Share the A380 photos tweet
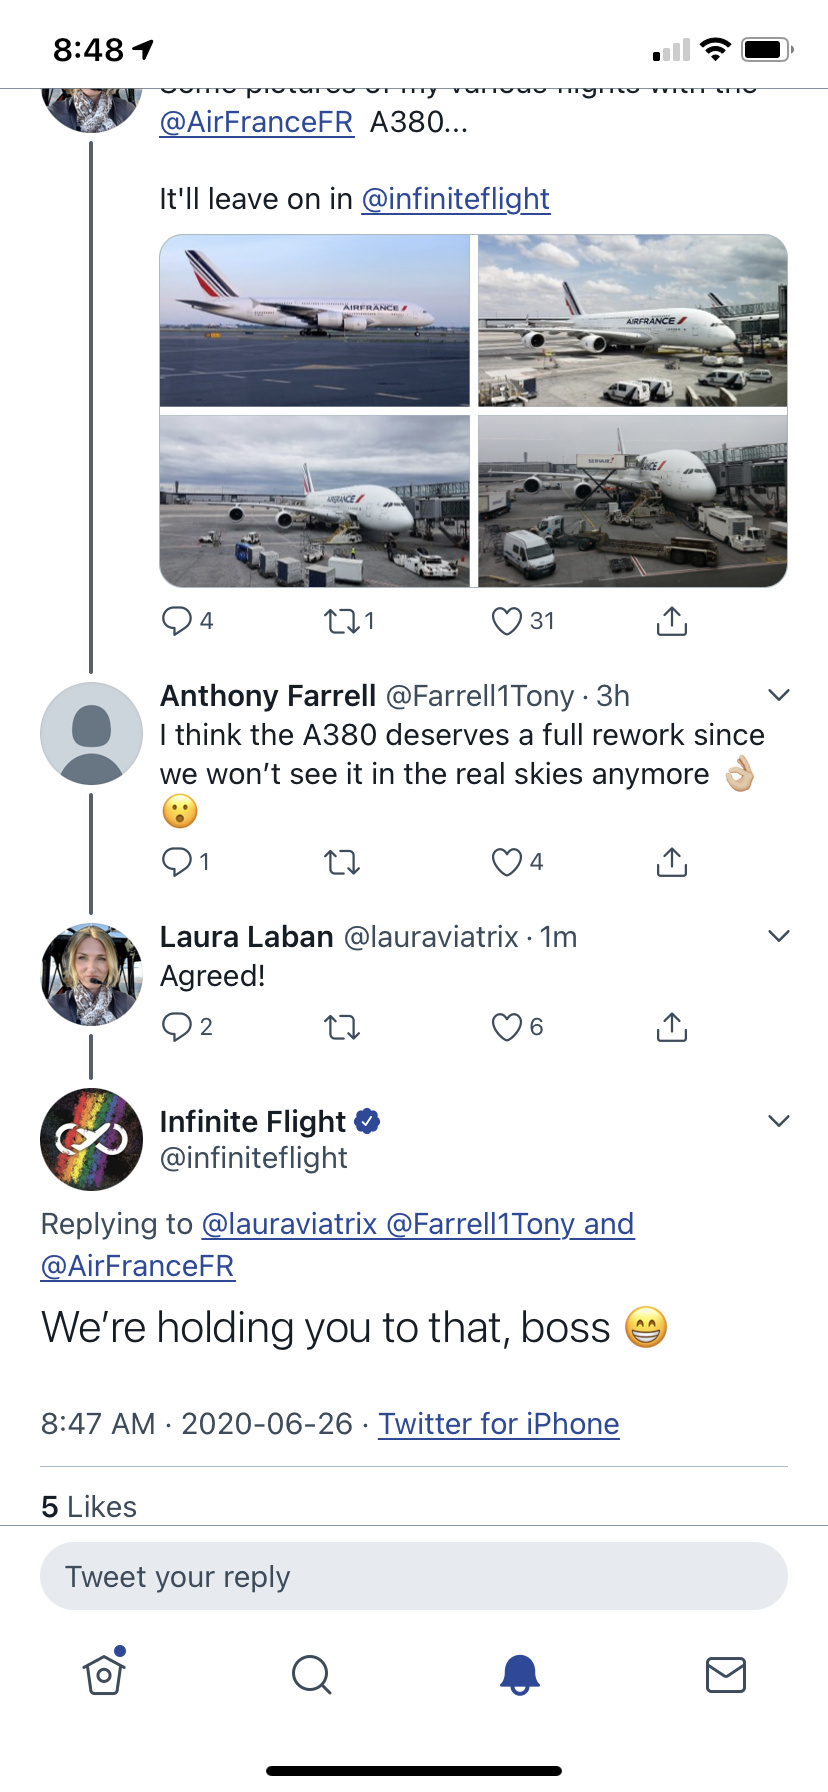Screen dimensions: 828x1792 [x=672, y=622]
